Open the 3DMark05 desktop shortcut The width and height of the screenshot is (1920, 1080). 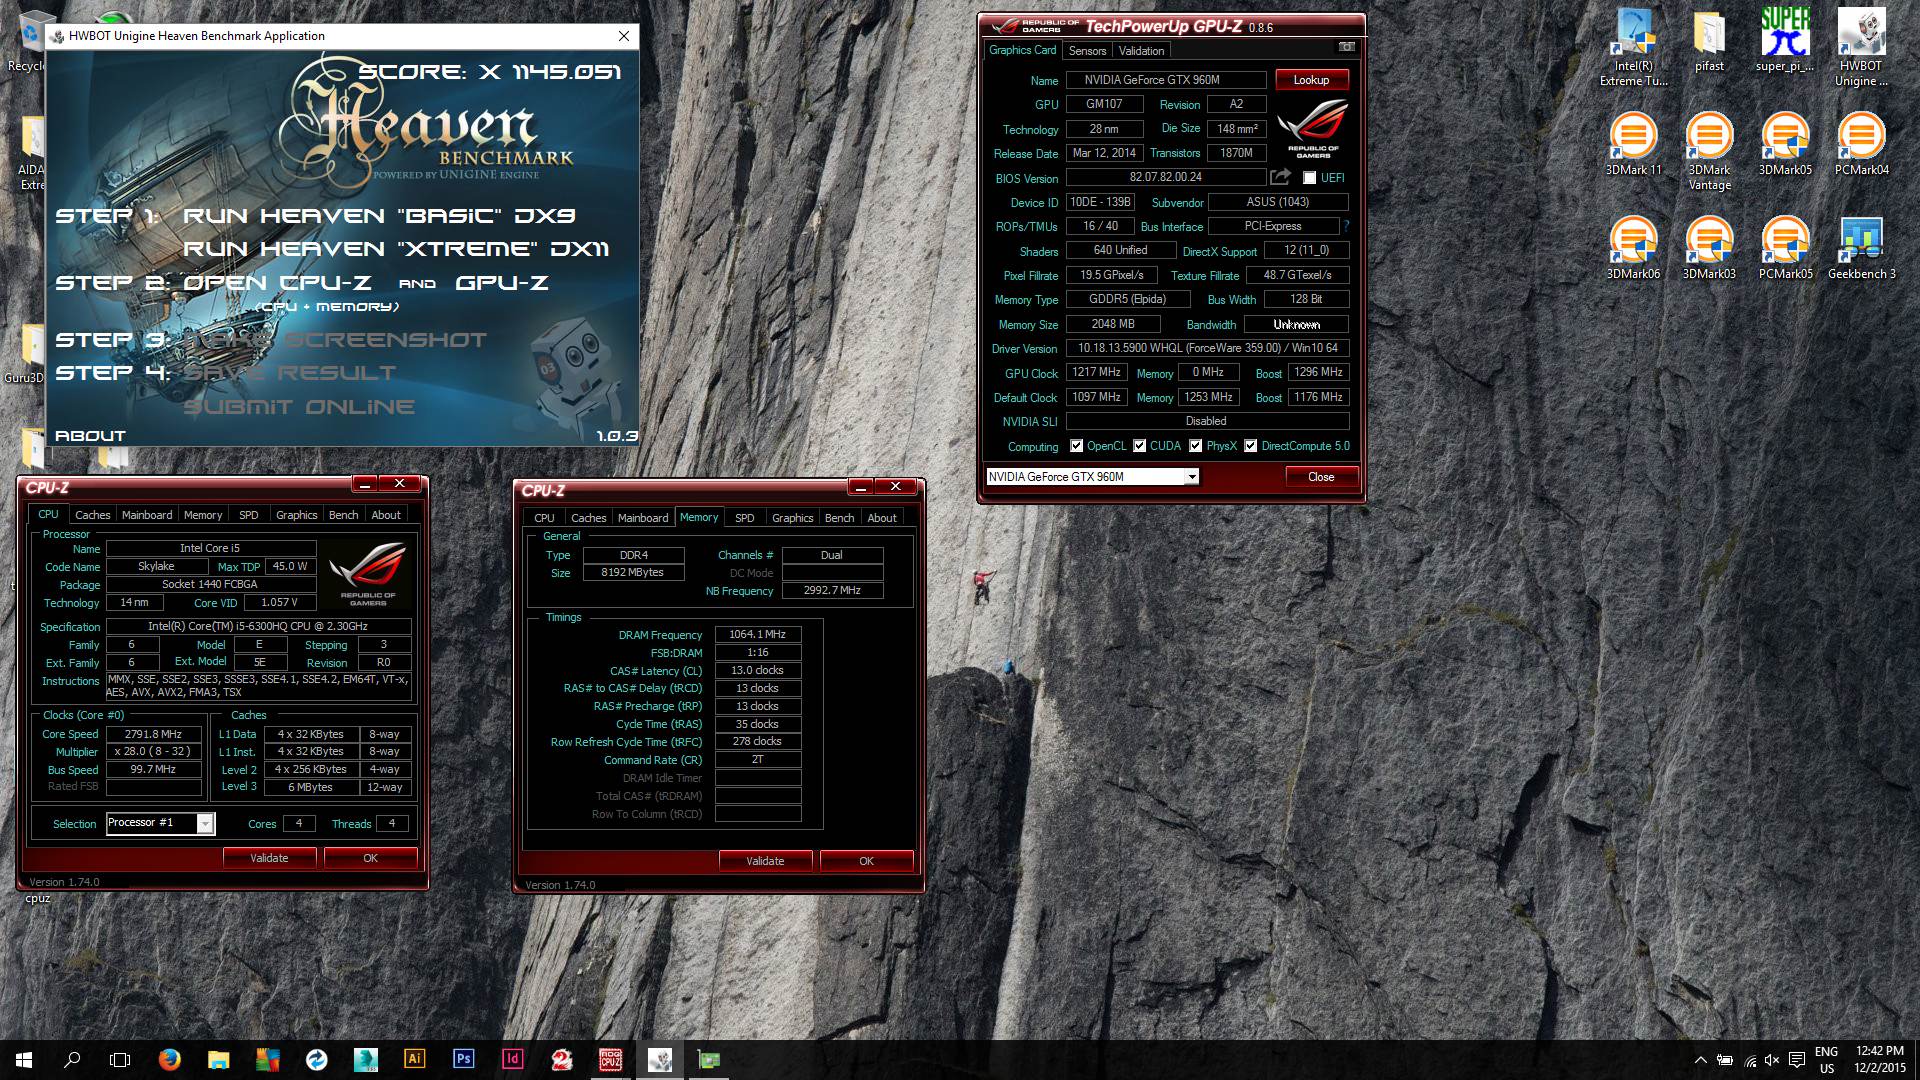(1785, 145)
